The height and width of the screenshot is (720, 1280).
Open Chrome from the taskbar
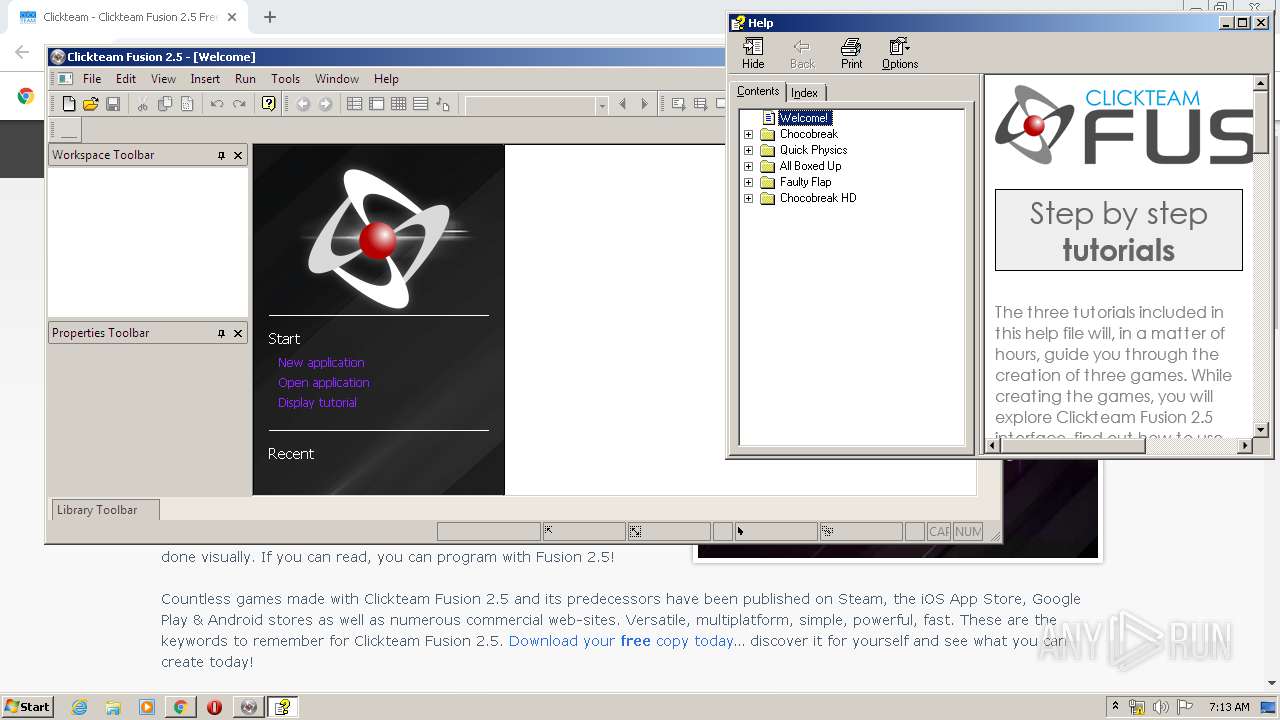[180, 707]
